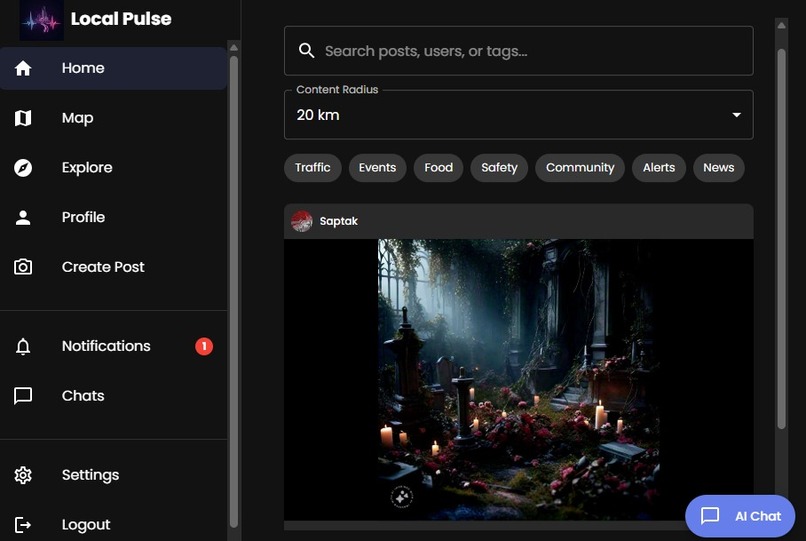Screen dimensions: 806x541
Task: Filter posts by Community tag
Action: [x=580, y=168]
